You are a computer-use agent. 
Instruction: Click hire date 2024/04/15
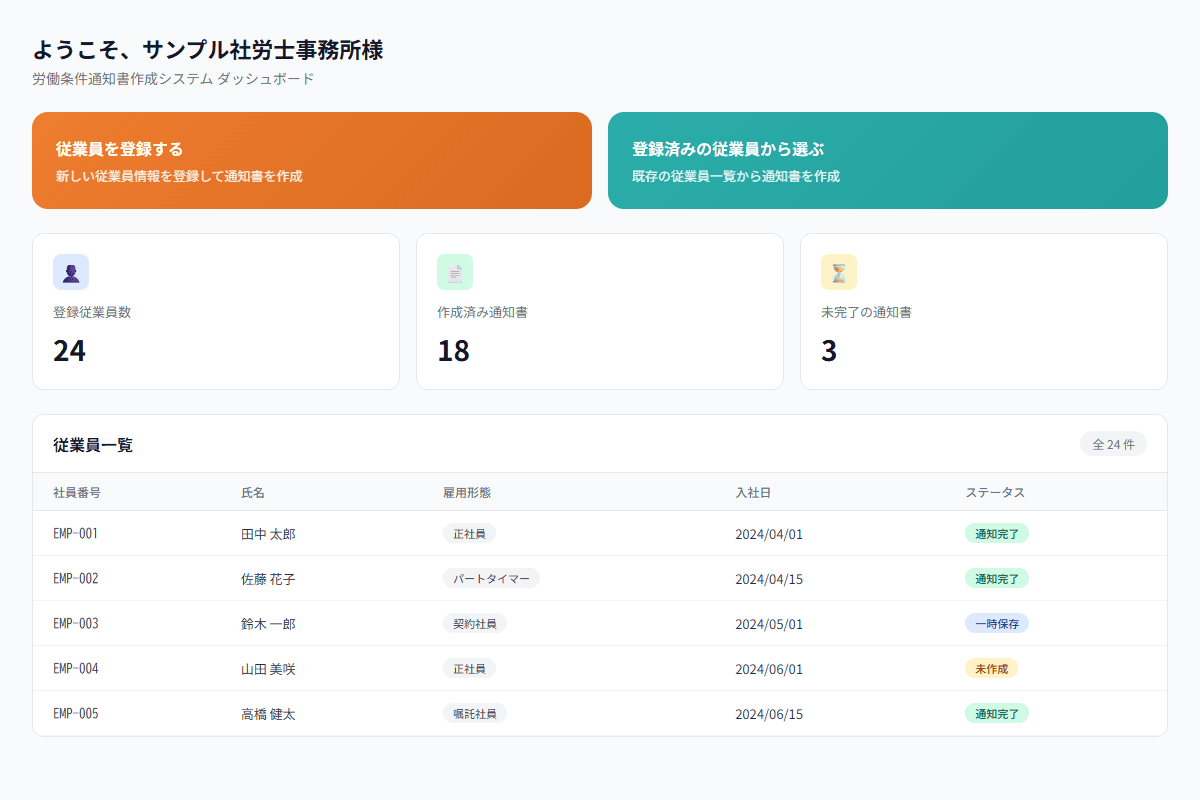click(x=769, y=579)
